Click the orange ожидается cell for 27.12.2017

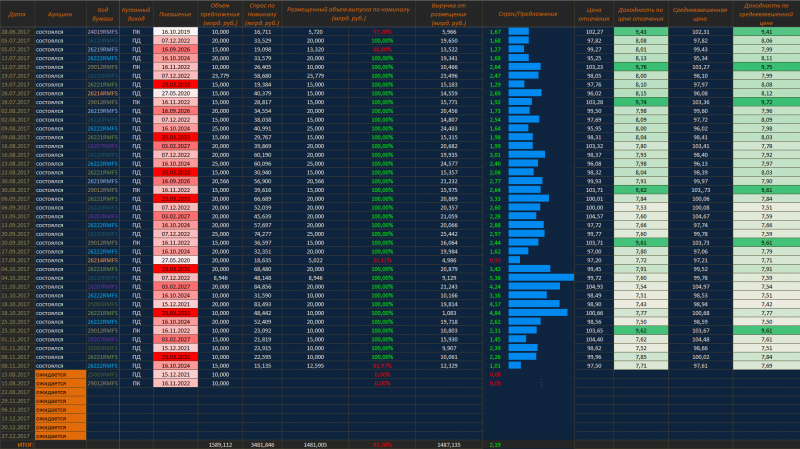59,435
